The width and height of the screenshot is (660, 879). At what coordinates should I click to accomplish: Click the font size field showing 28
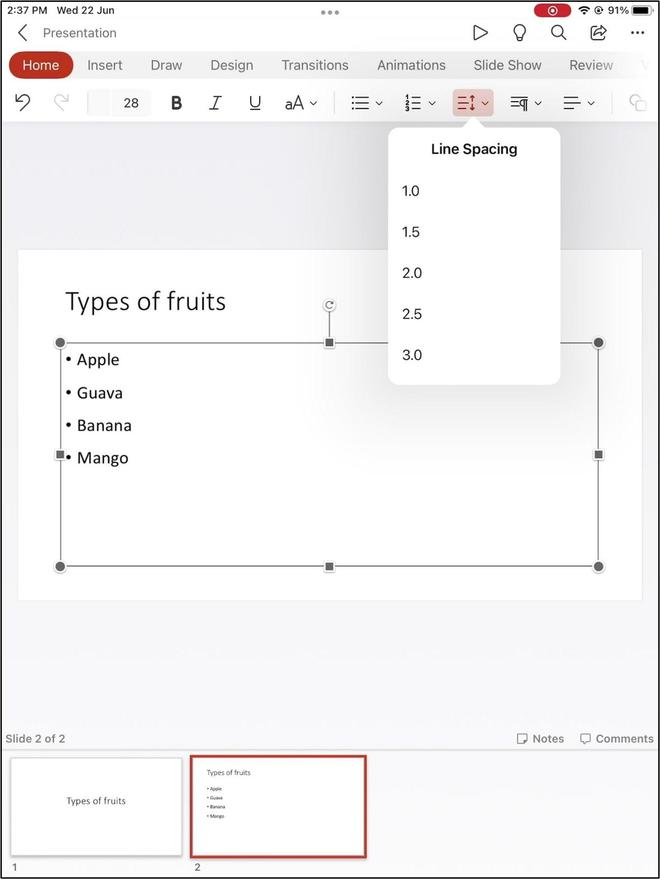click(x=131, y=103)
